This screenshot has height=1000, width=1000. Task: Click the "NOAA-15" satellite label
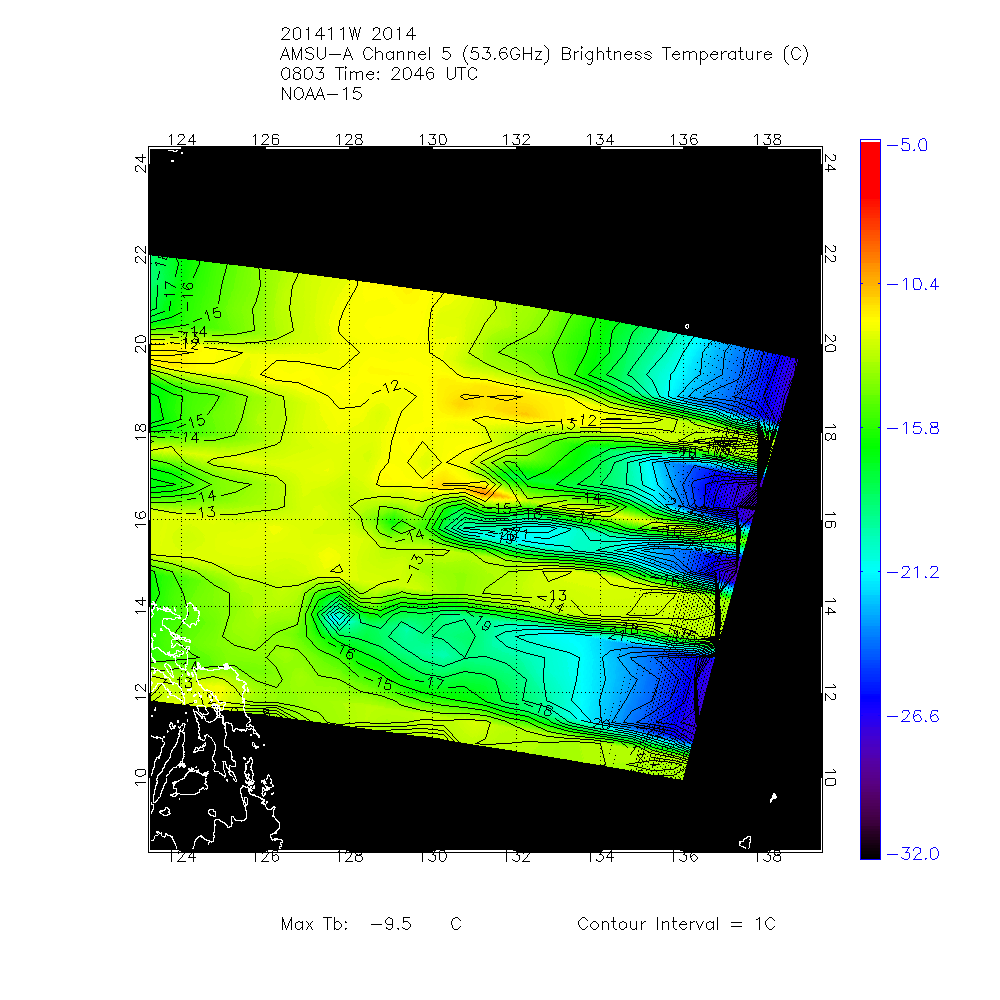(321, 94)
